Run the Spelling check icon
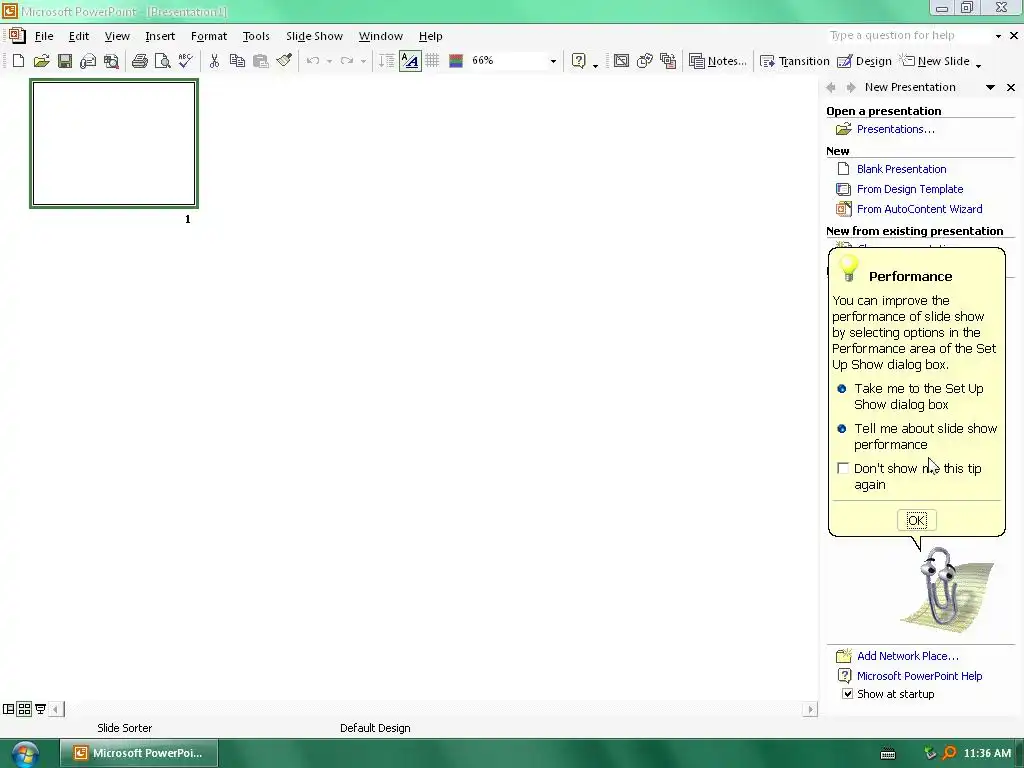Viewport: 1024px width, 768px height. (185, 61)
